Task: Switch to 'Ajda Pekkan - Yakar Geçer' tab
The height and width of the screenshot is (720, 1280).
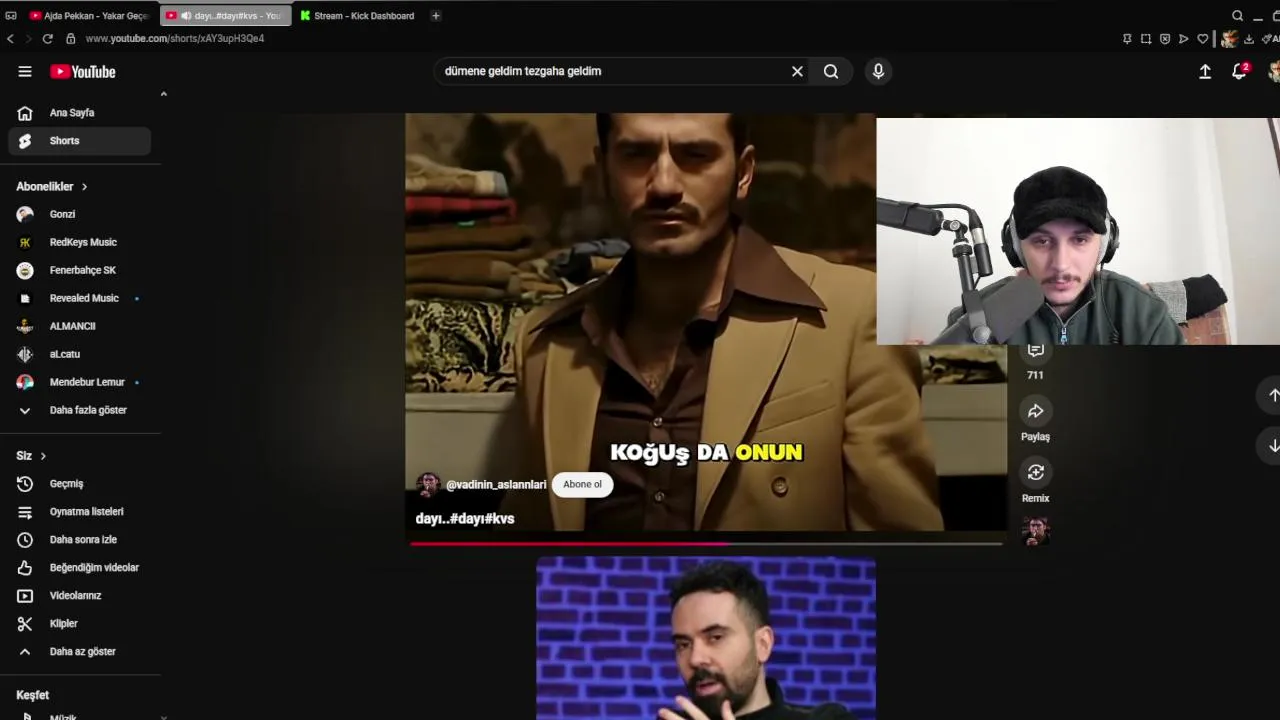Action: click(89, 16)
